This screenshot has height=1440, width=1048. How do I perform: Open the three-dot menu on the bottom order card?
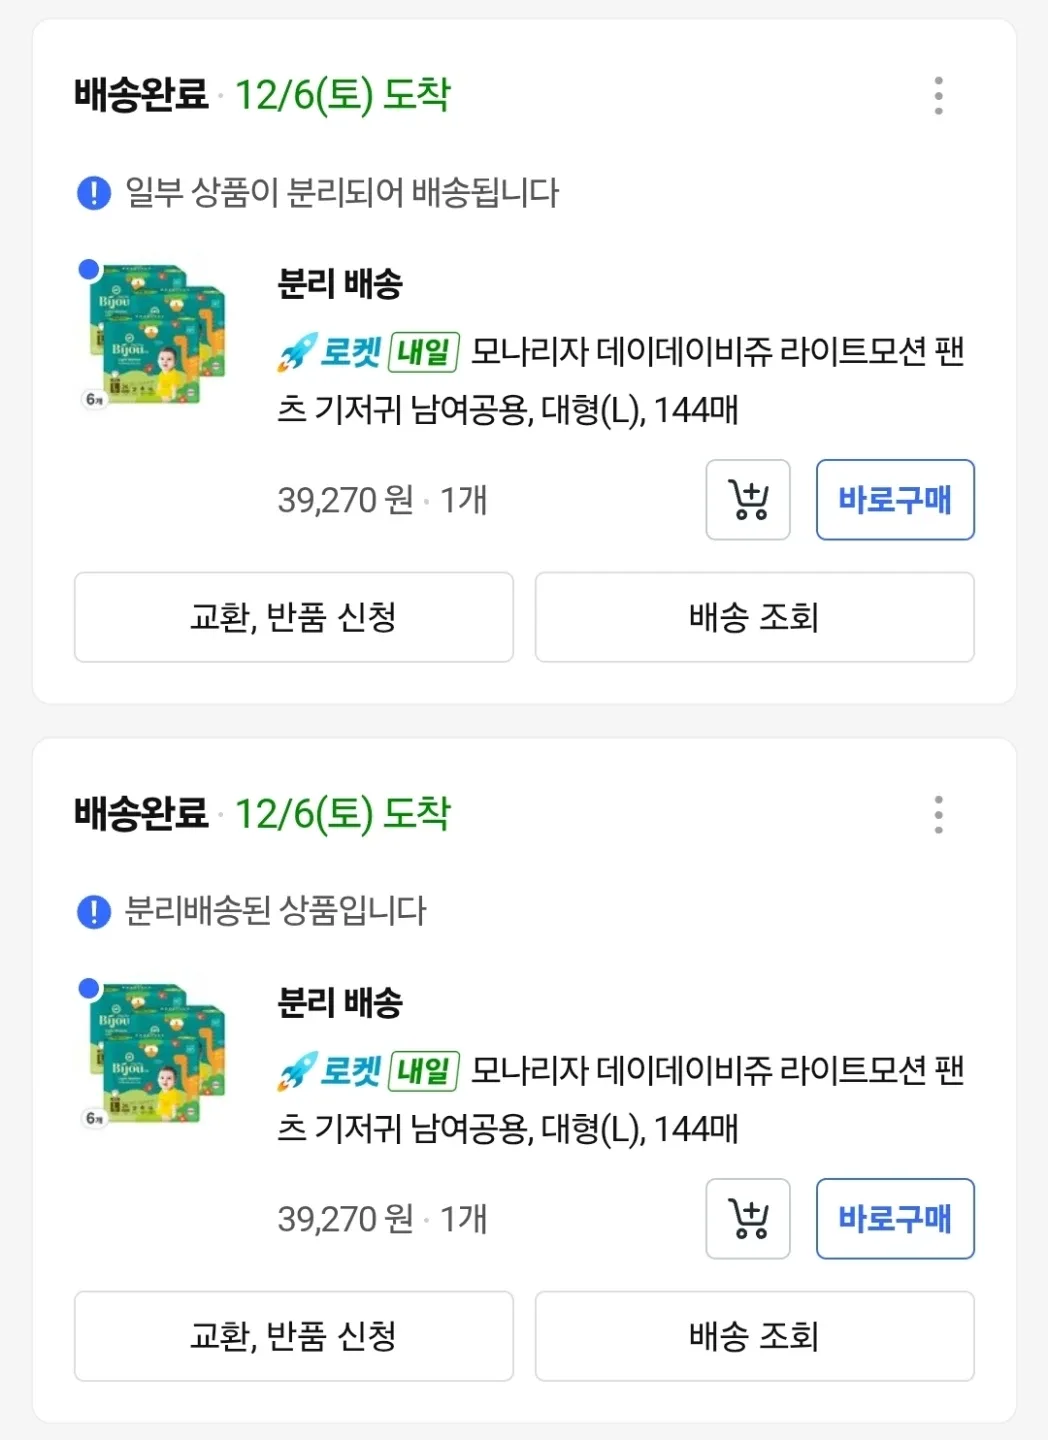938,815
